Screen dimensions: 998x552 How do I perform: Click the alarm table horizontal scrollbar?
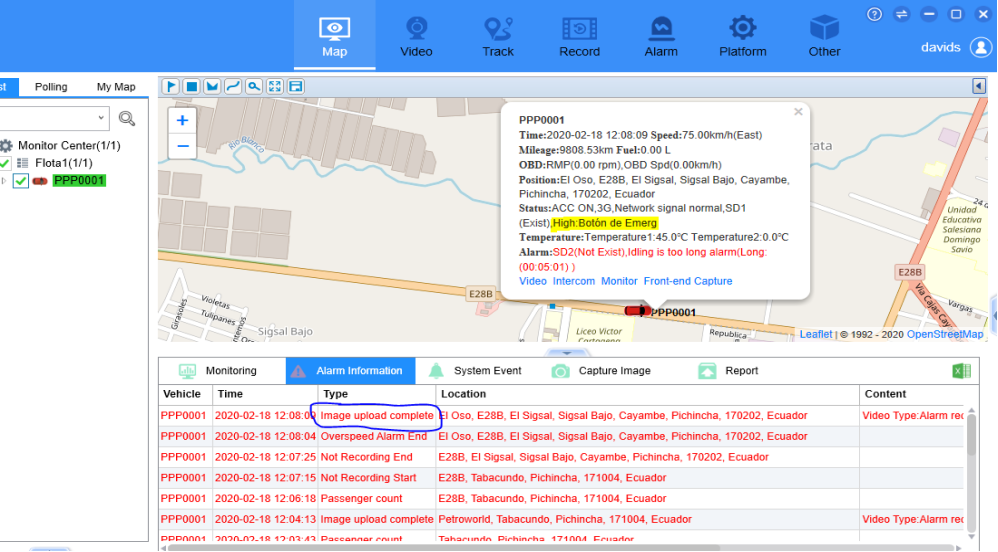[444, 547]
